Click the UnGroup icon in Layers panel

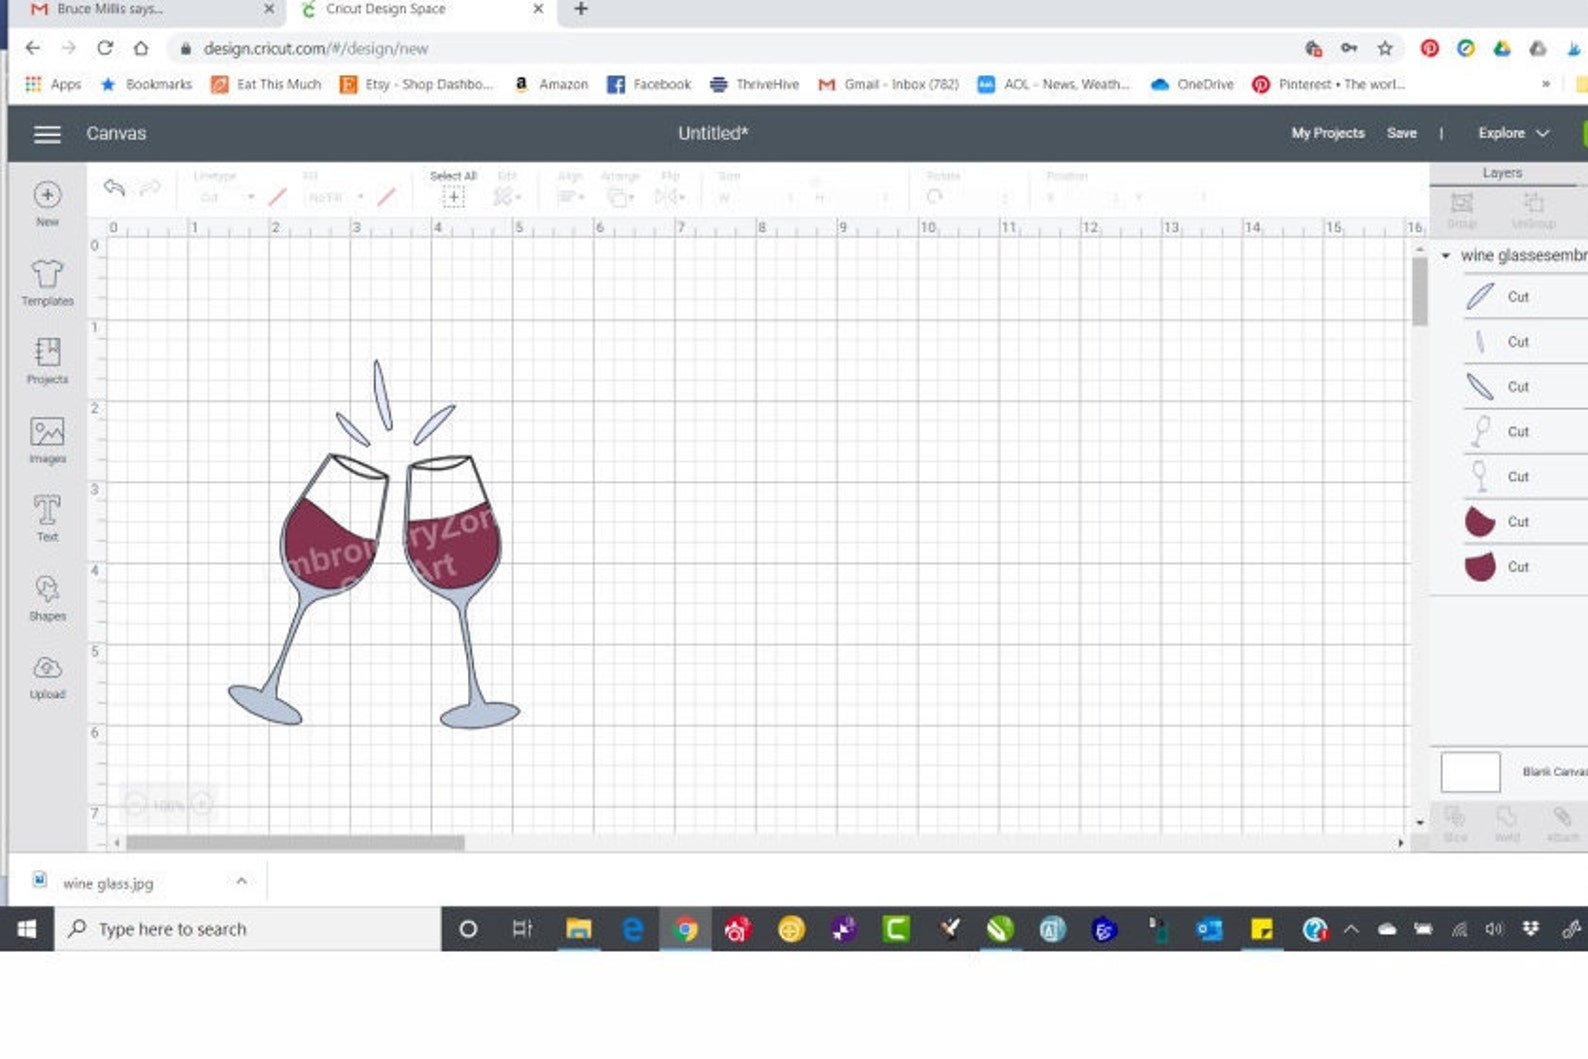(x=1533, y=203)
